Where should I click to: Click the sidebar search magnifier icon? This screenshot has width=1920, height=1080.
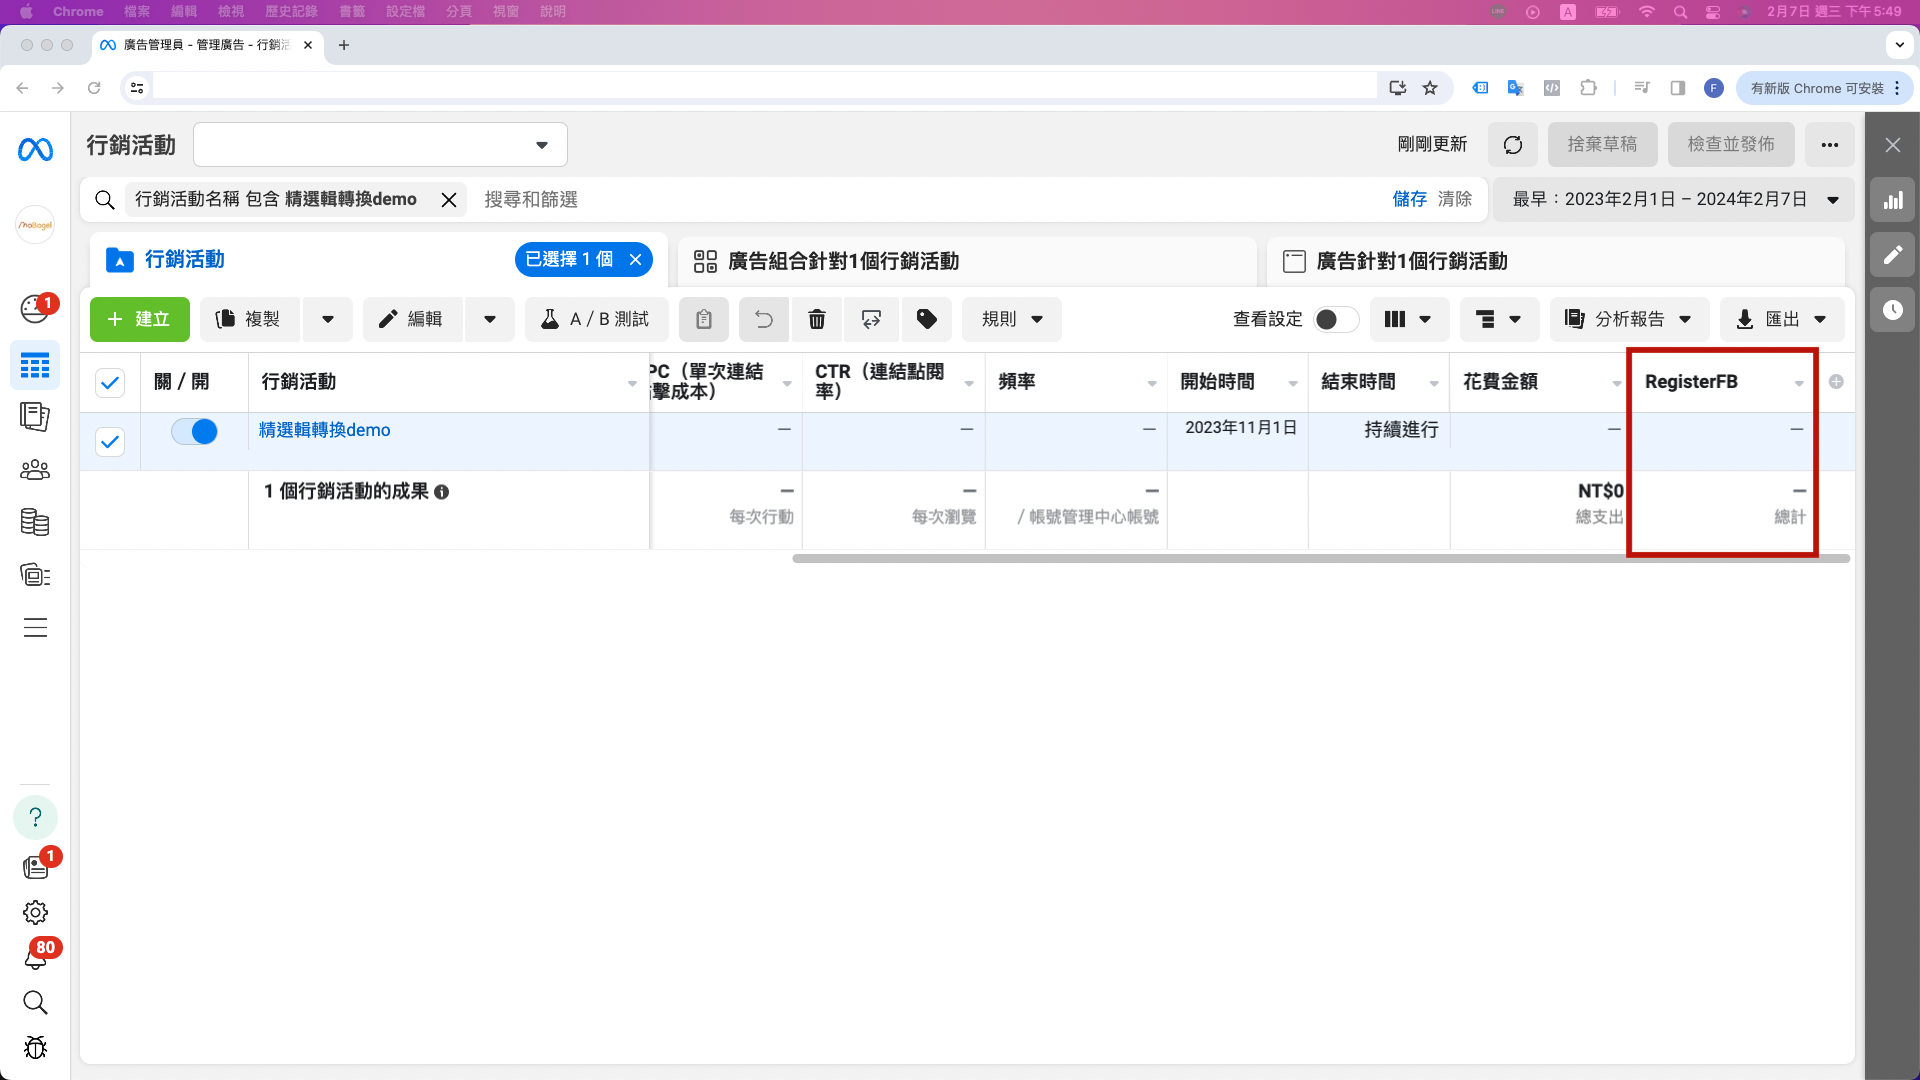35,1002
